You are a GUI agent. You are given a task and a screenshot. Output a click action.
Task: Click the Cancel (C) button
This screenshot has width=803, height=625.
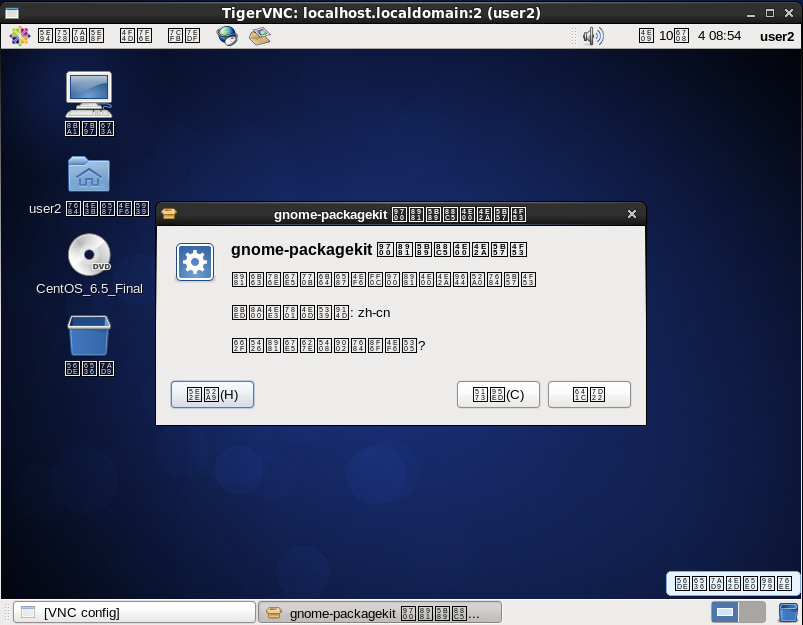point(498,394)
